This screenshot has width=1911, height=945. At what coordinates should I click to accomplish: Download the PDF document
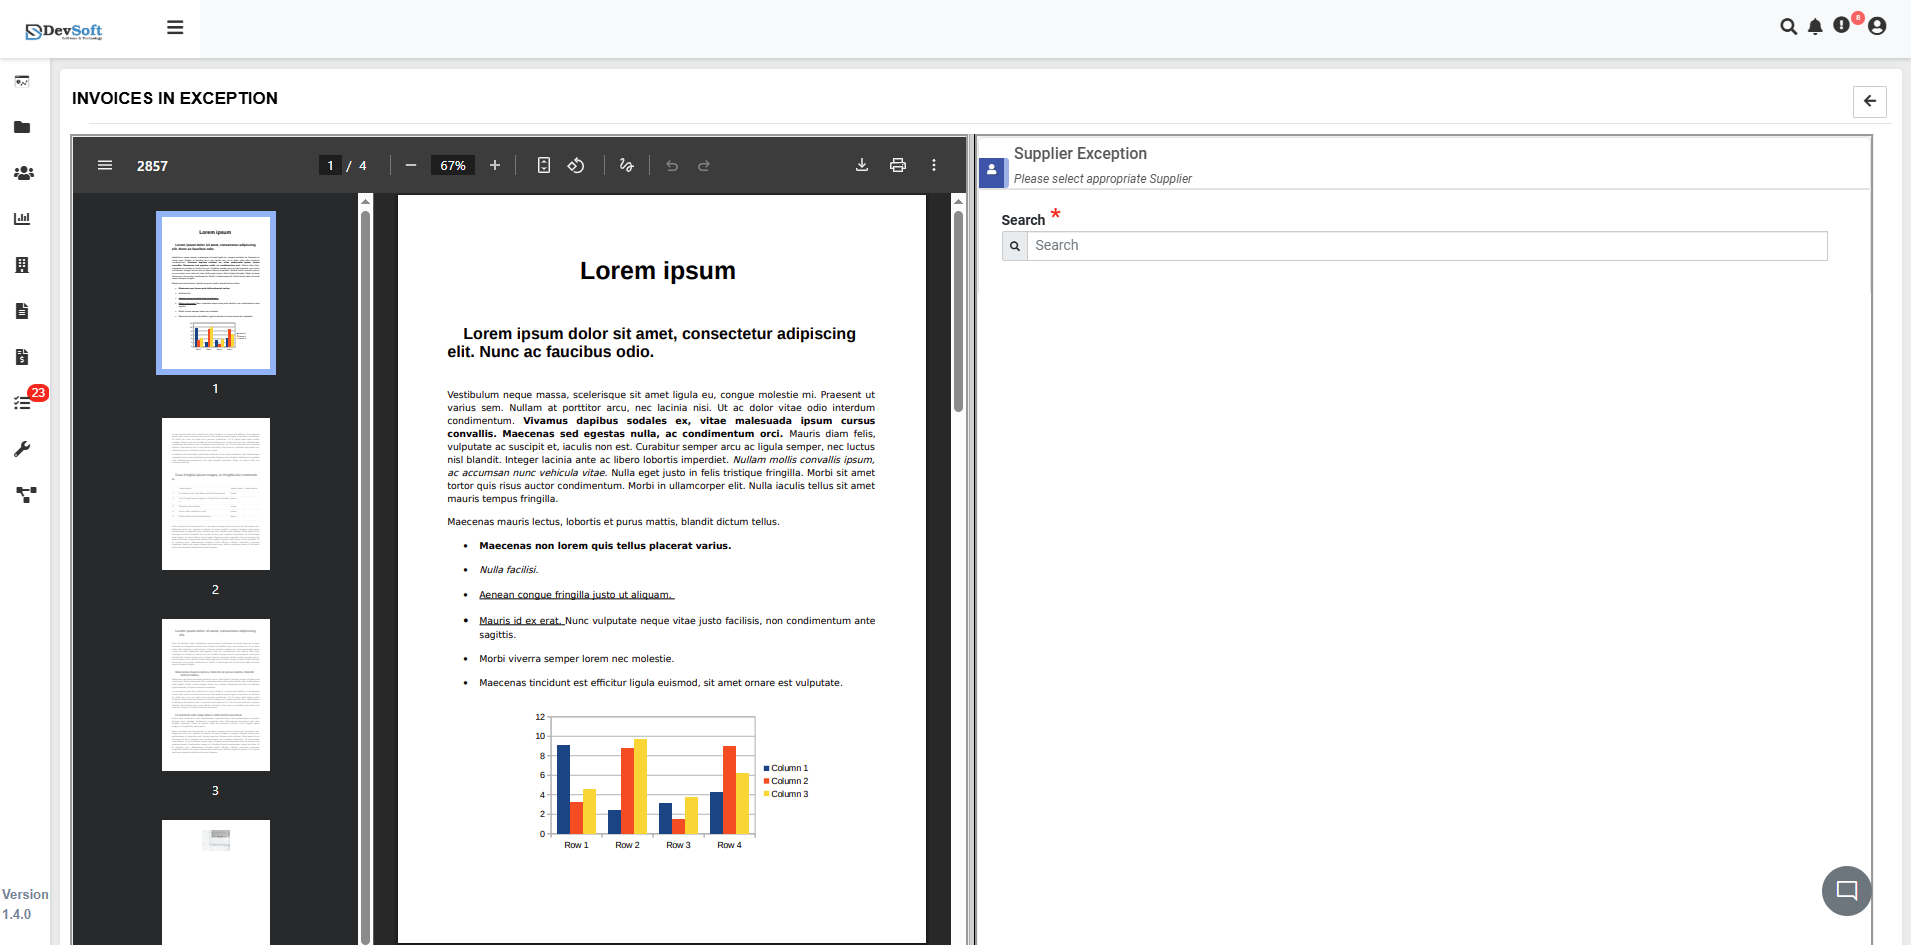tap(862, 165)
